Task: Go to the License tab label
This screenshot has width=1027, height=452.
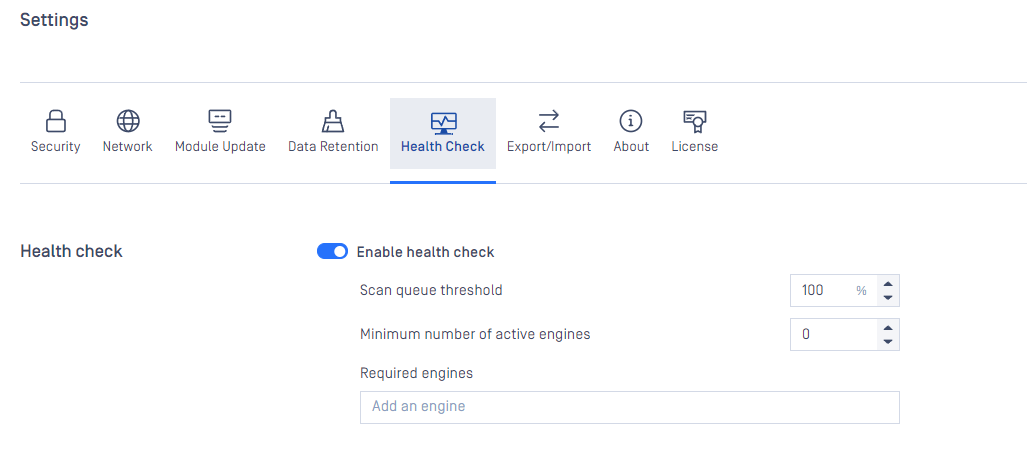Action: pyautogui.click(x=694, y=147)
